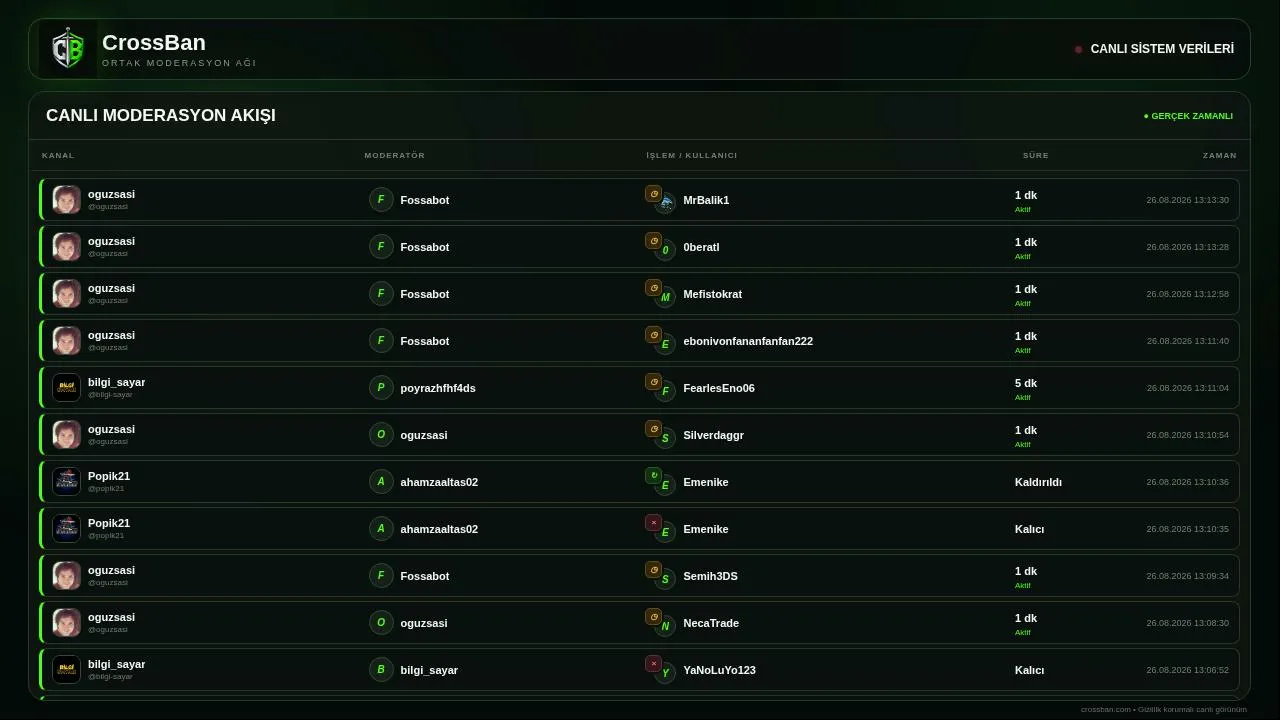Click the red ban icon in Emenike Kalıcı row
The height and width of the screenshot is (720, 1280).
[x=653, y=523]
